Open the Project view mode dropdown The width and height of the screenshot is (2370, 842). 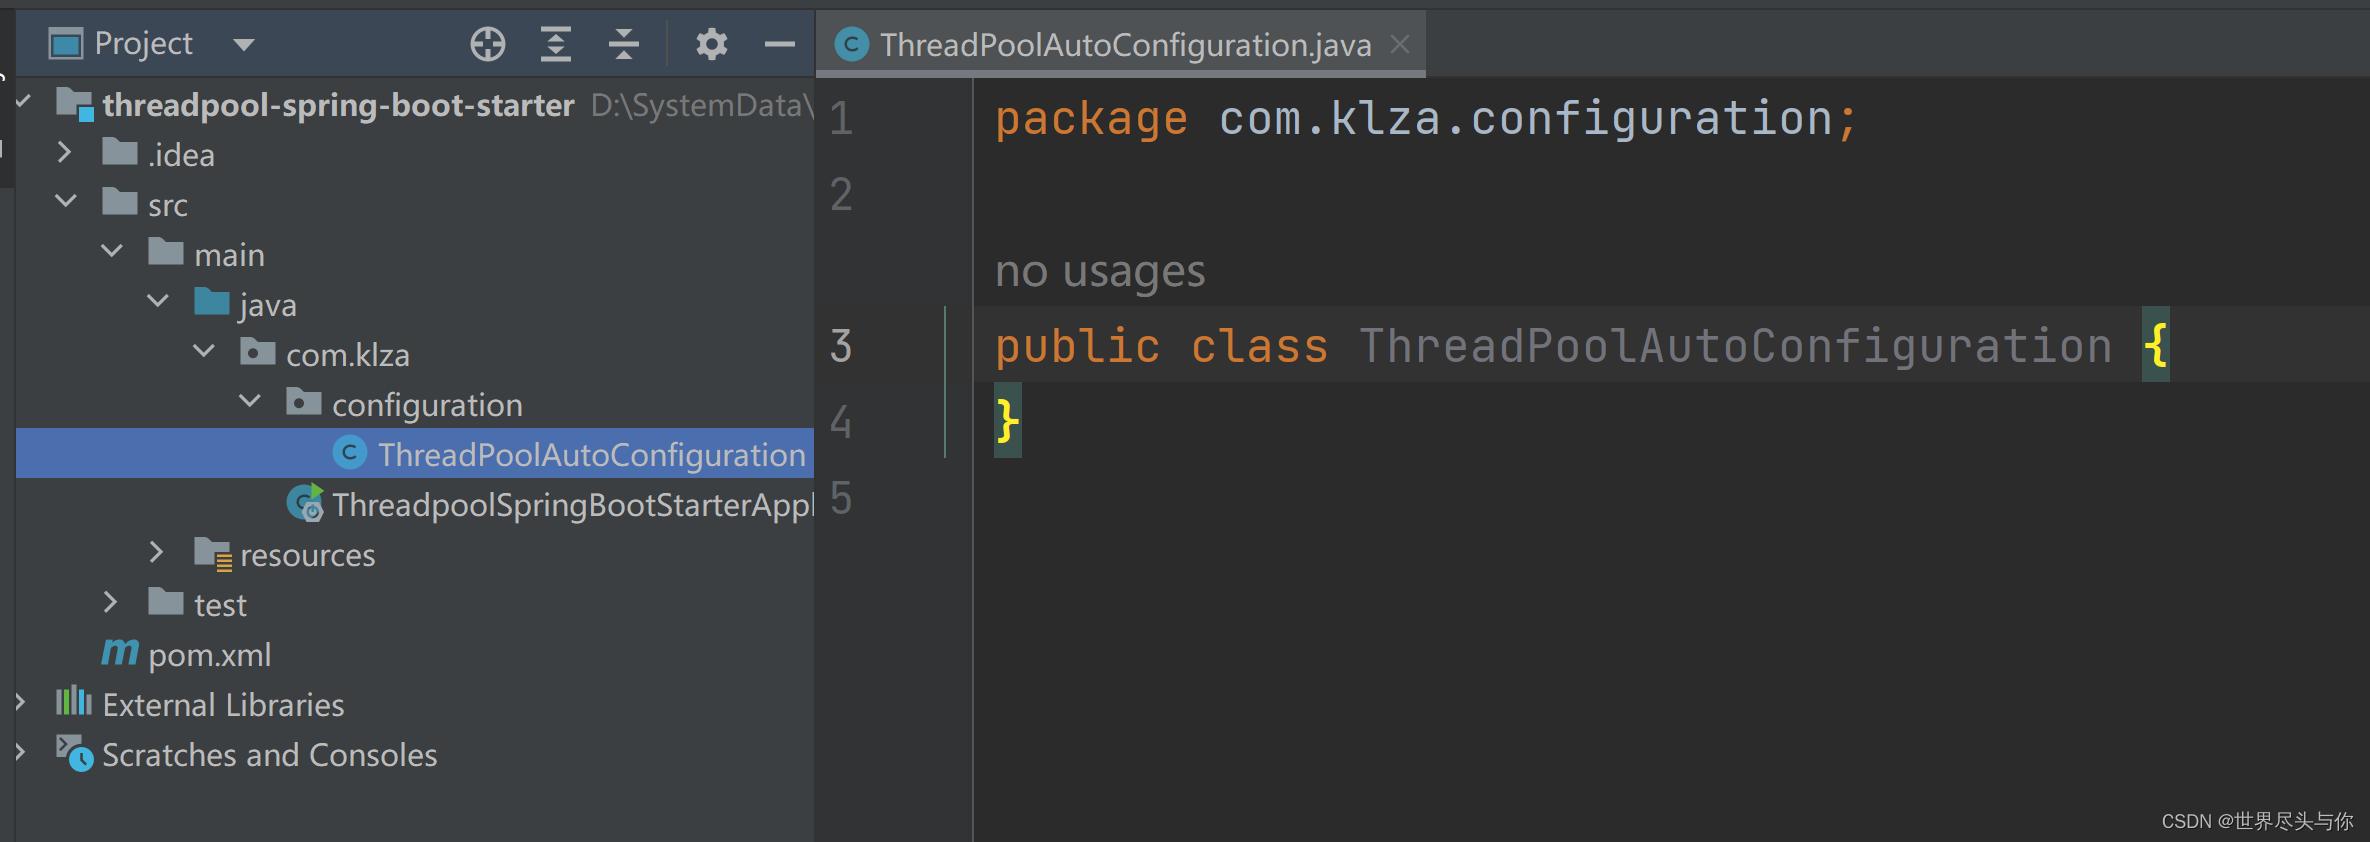point(243,43)
